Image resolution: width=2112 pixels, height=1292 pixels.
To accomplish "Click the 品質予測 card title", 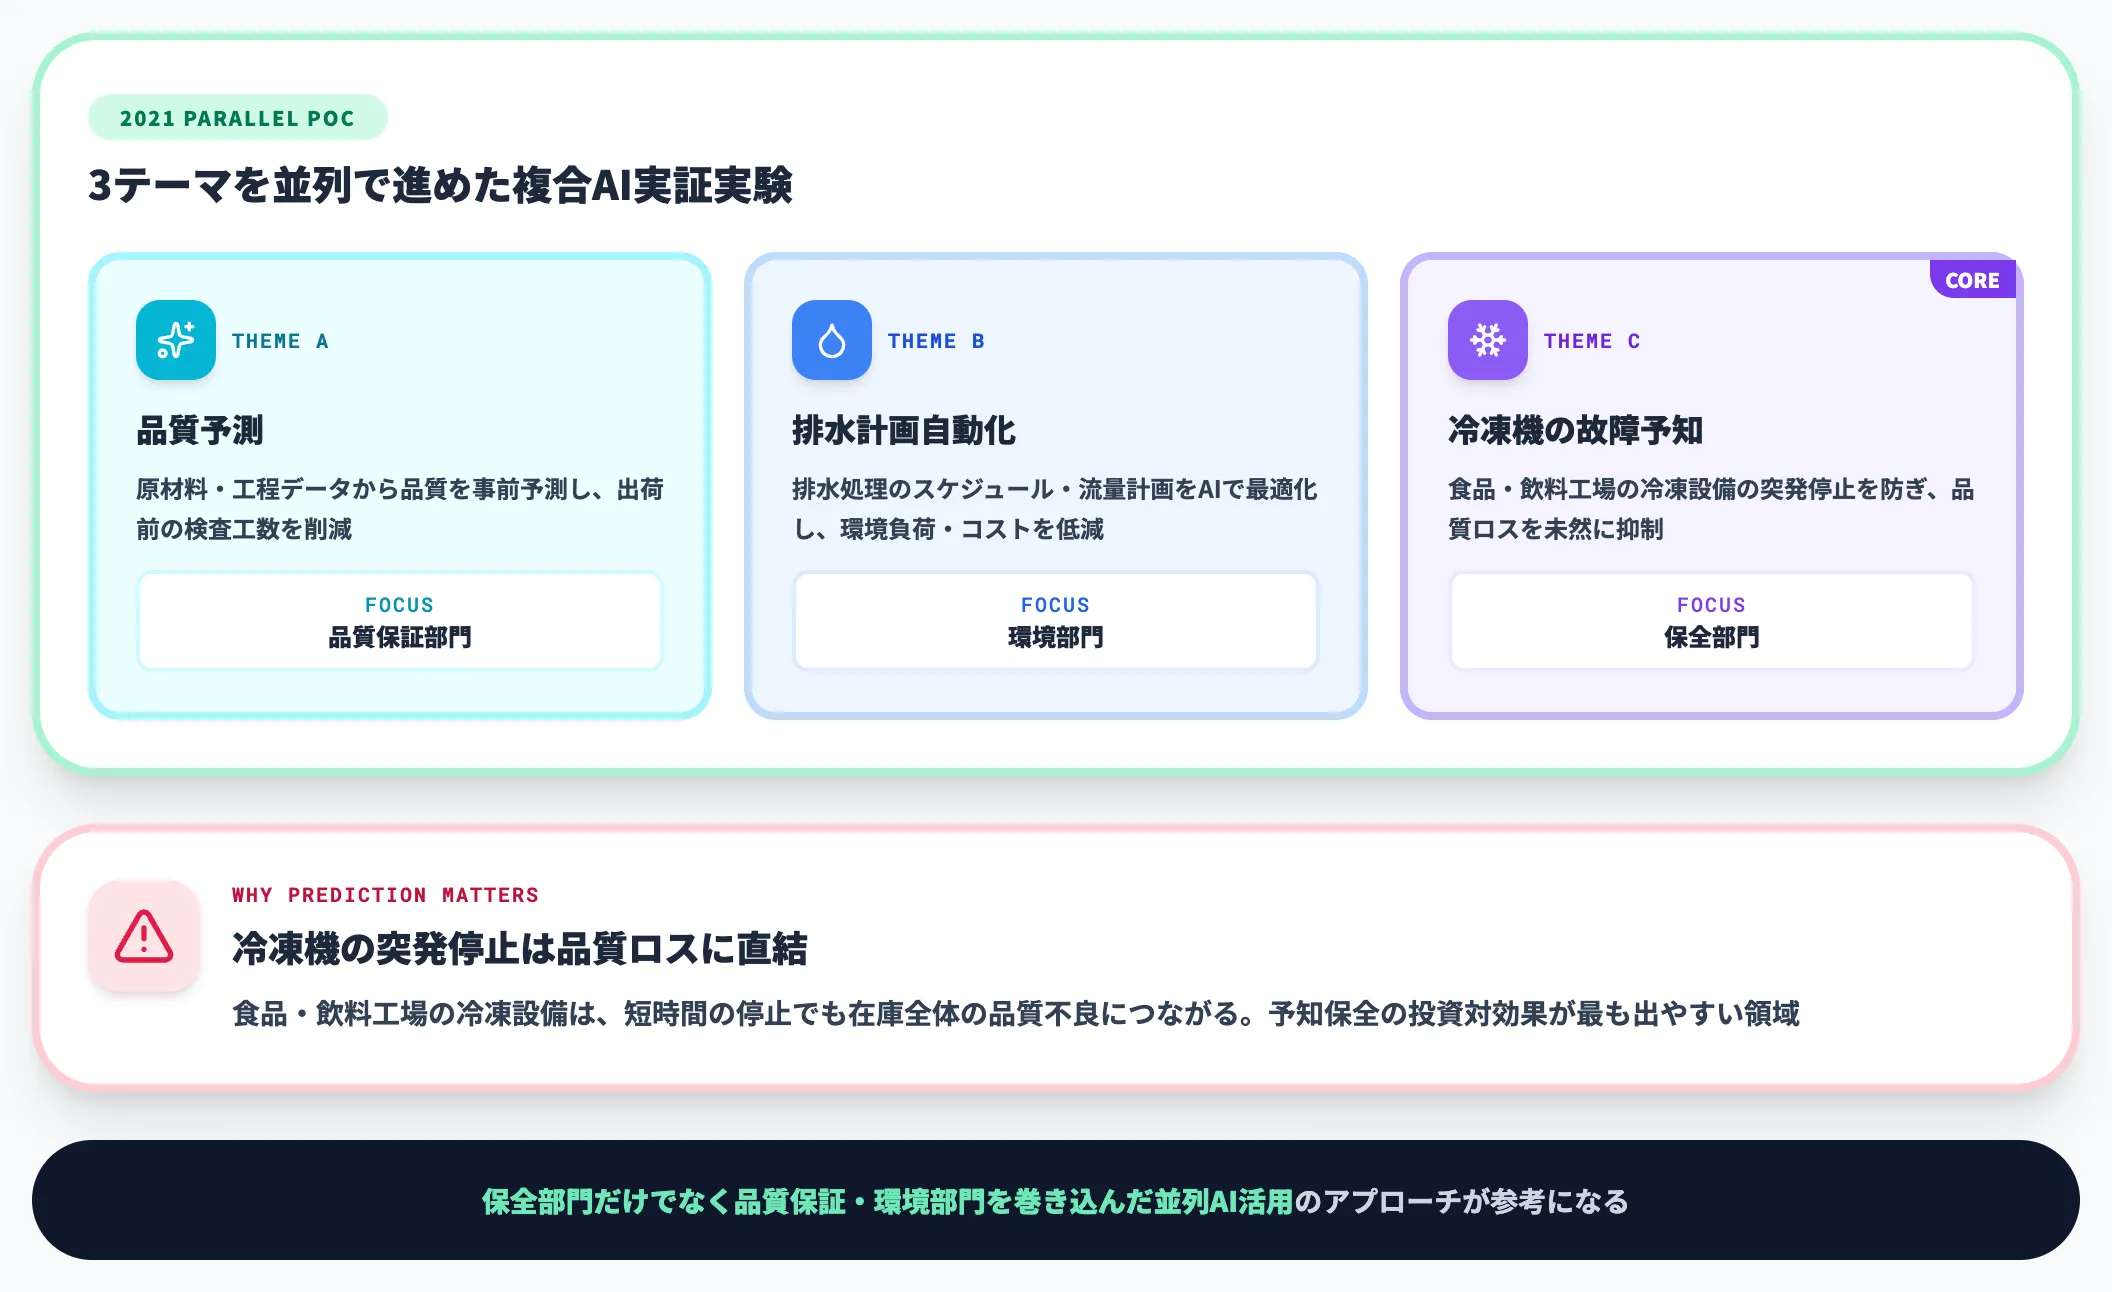I will point(200,430).
